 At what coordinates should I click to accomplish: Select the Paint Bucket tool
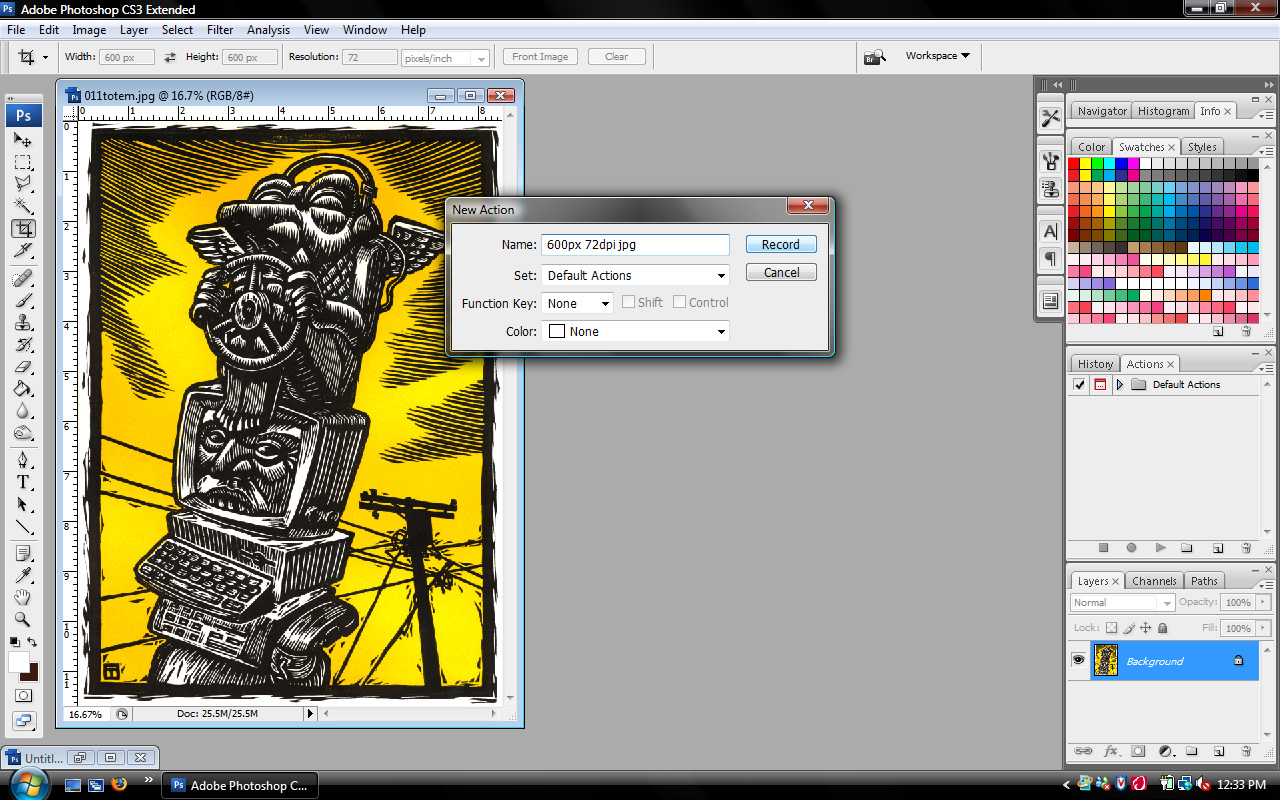(x=23, y=388)
